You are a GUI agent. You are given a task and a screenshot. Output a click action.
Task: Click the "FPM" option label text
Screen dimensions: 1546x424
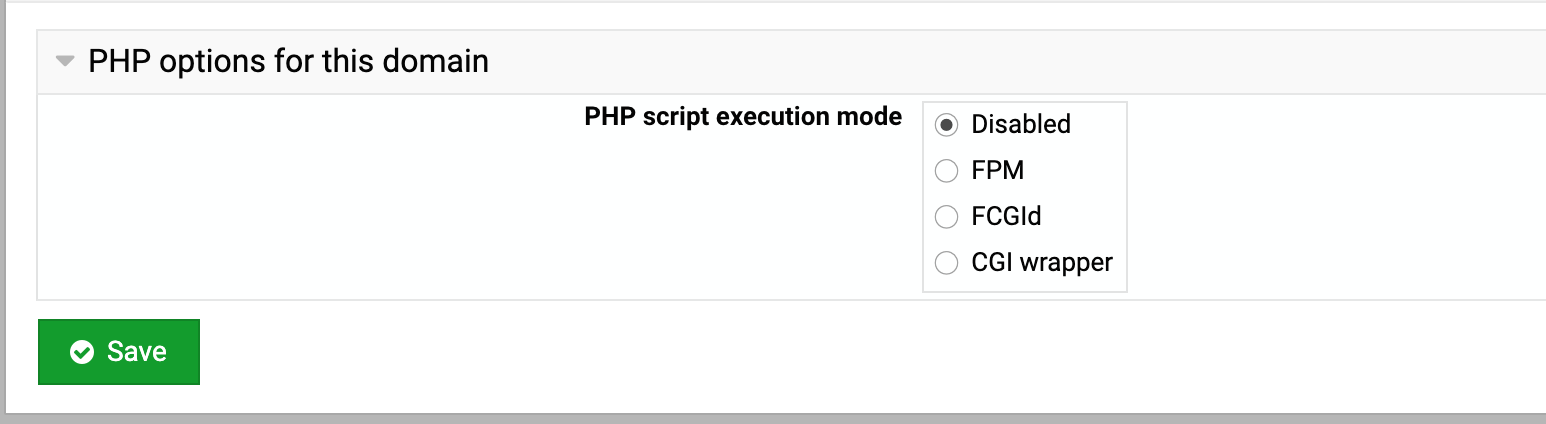click(998, 171)
